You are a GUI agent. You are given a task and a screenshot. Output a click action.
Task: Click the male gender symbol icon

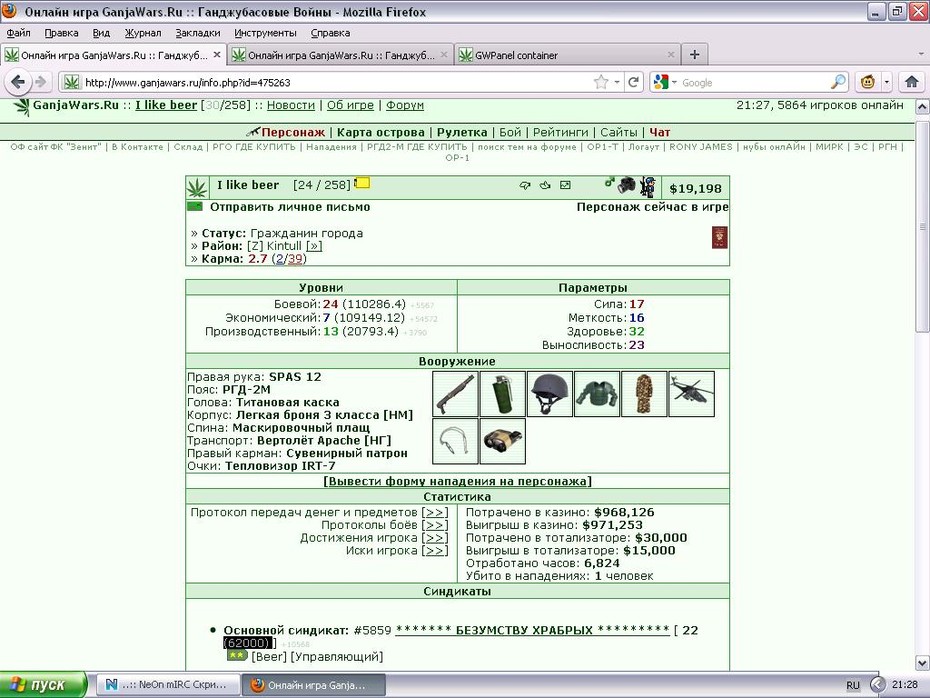(609, 183)
